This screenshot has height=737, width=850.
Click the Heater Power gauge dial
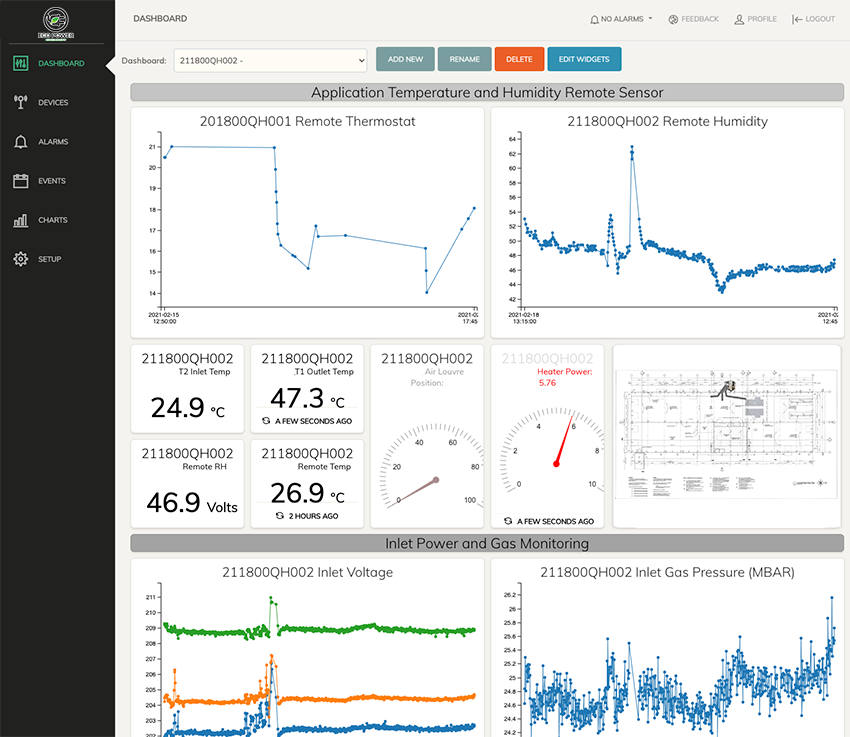[x=551, y=450]
